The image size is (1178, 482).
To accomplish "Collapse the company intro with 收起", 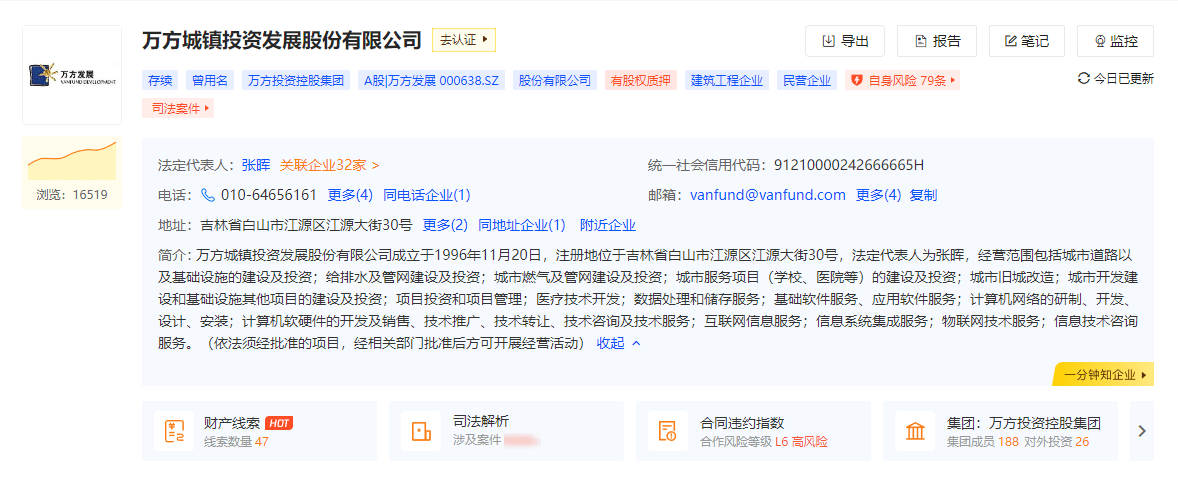I will point(618,343).
